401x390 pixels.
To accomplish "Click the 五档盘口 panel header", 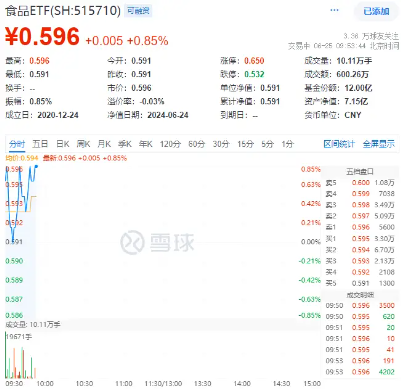I will click(360, 172).
